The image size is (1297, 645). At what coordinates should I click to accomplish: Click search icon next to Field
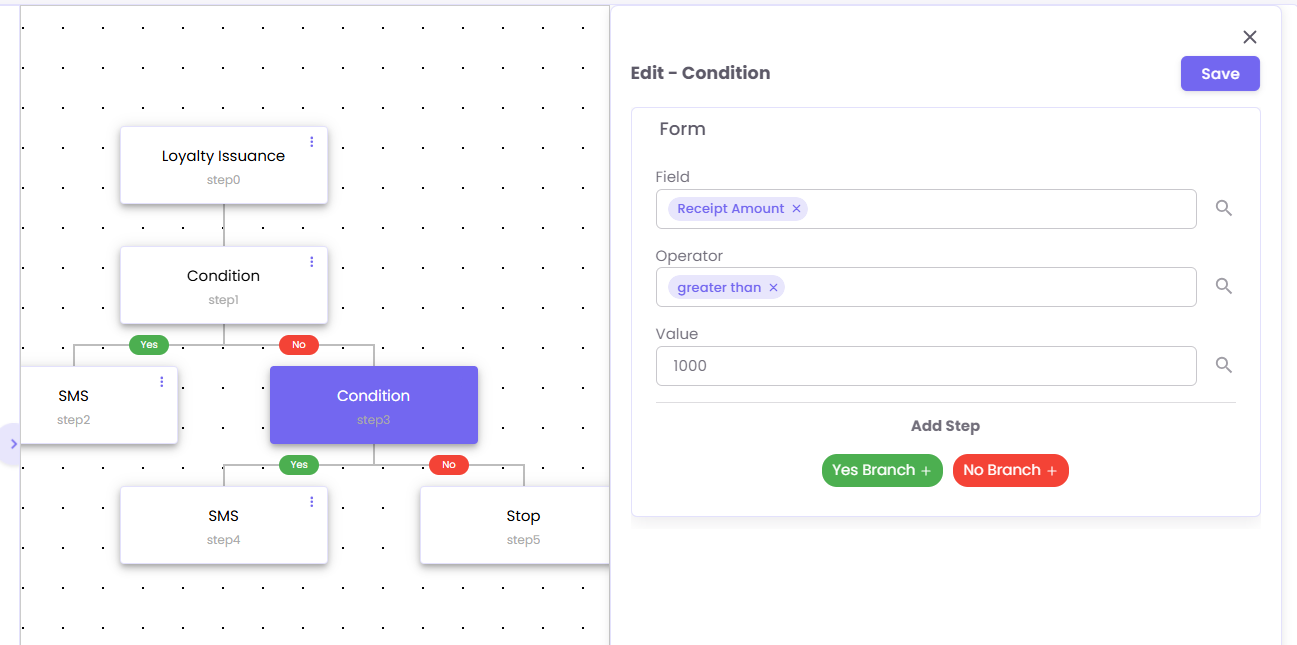1223,208
